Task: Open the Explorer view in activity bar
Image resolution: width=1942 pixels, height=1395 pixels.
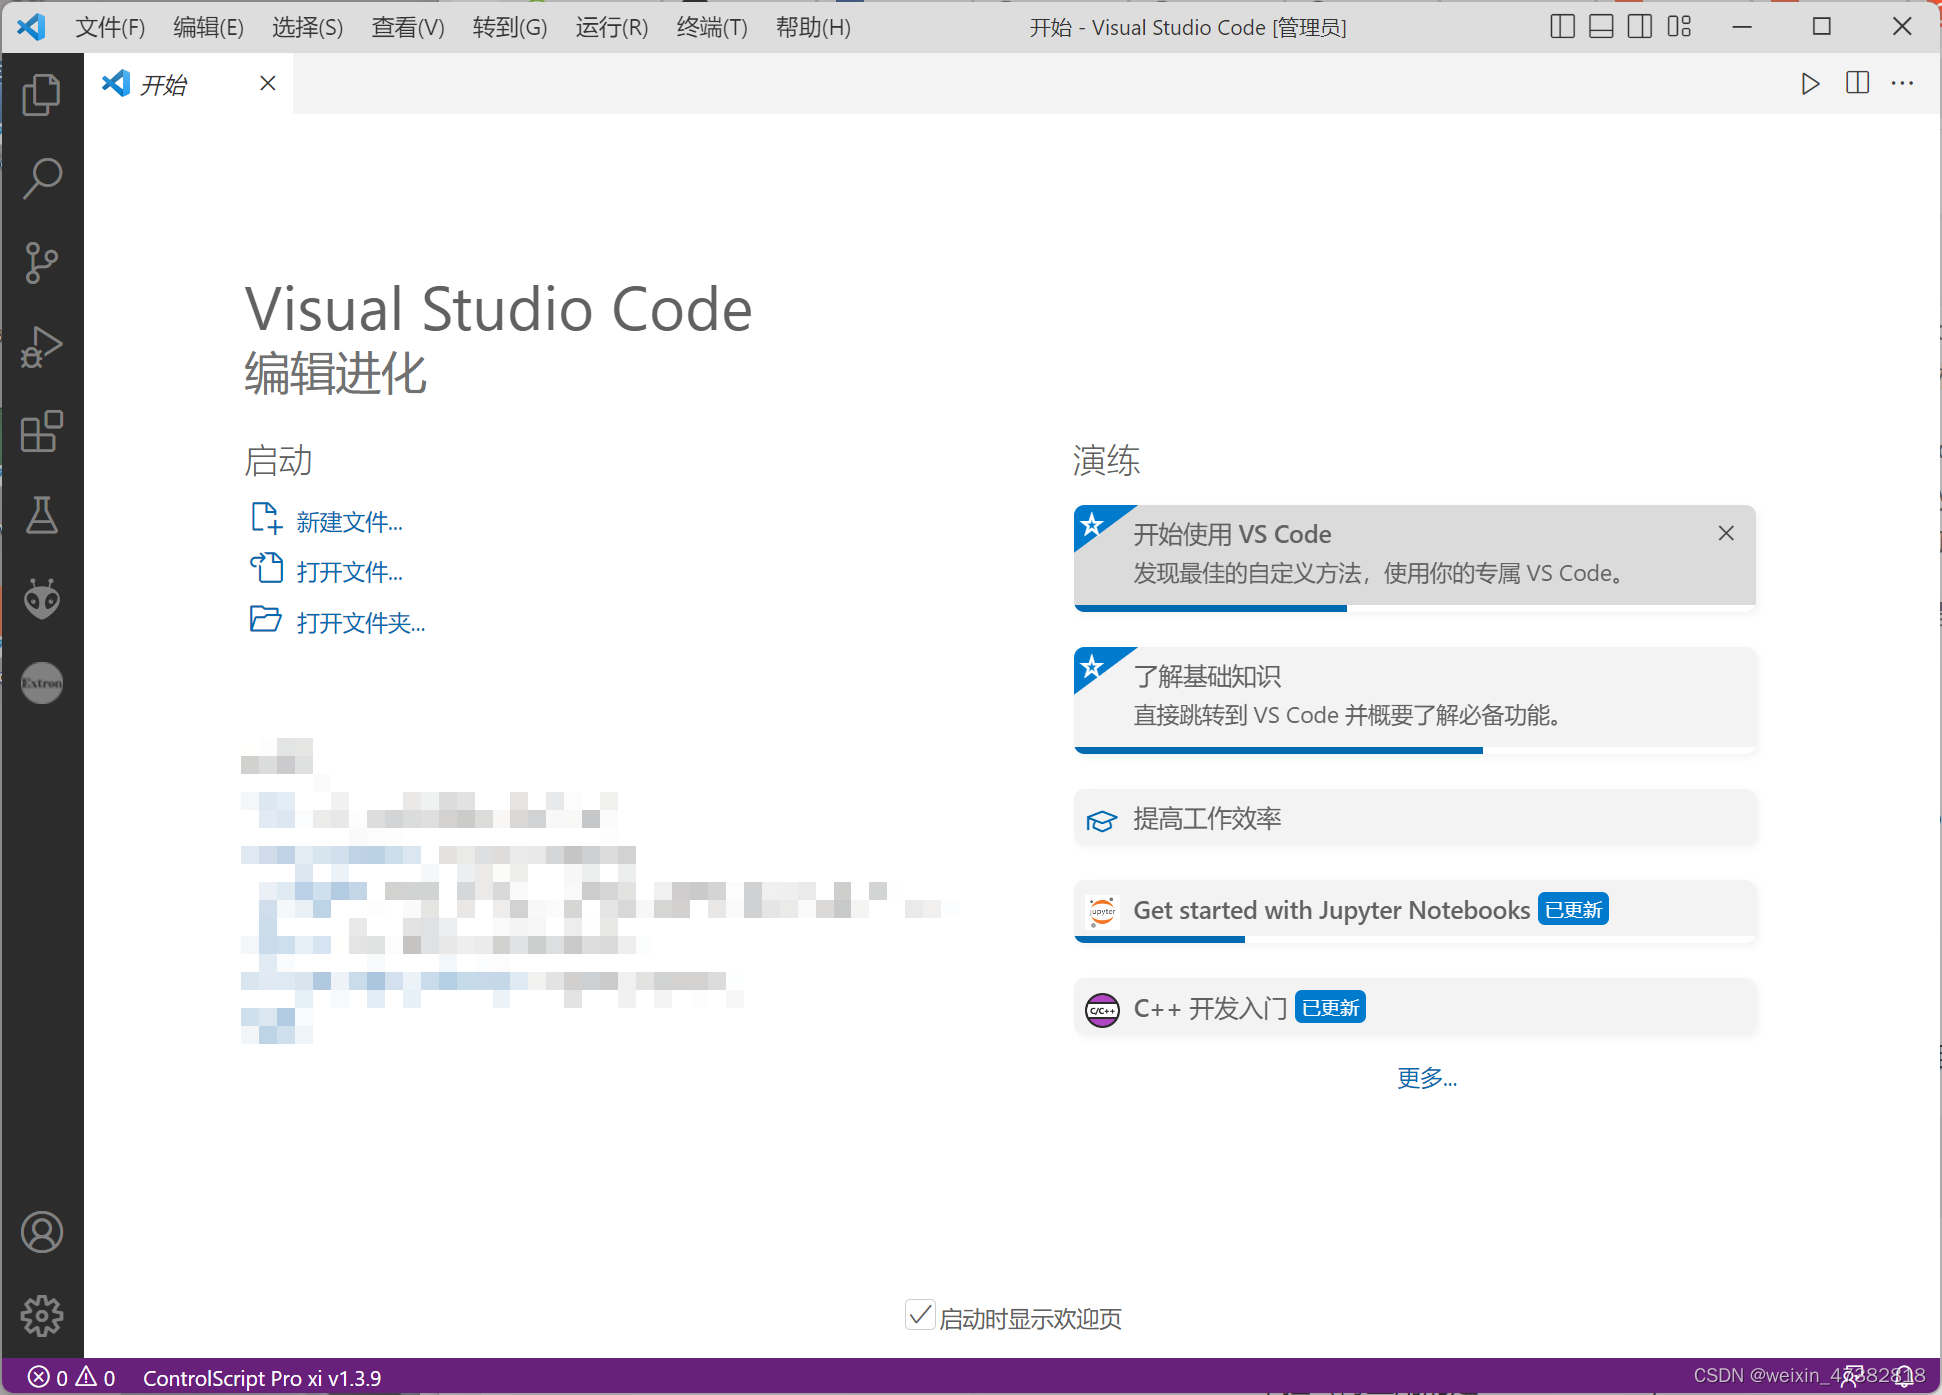Action: (41, 95)
